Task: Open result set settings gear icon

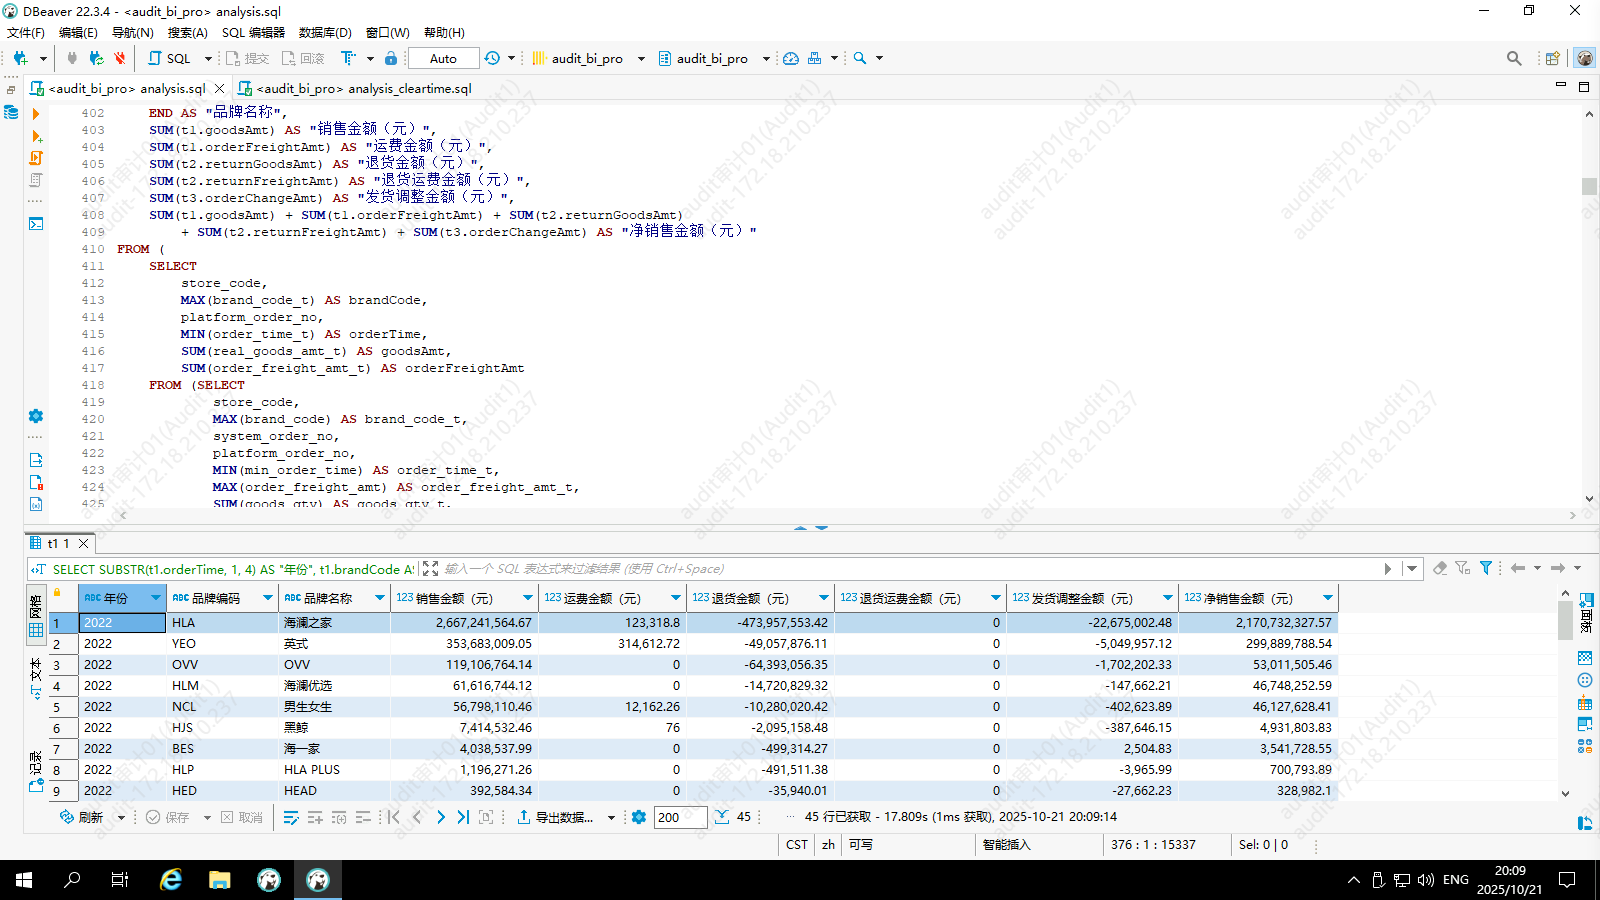Action: tap(639, 817)
